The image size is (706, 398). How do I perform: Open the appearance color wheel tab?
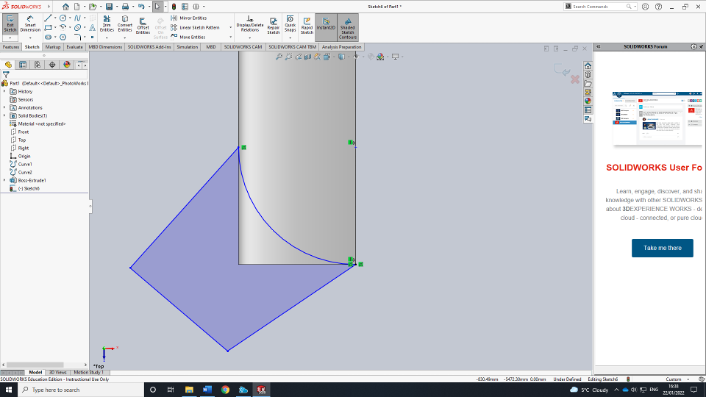[x=67, y=65]
